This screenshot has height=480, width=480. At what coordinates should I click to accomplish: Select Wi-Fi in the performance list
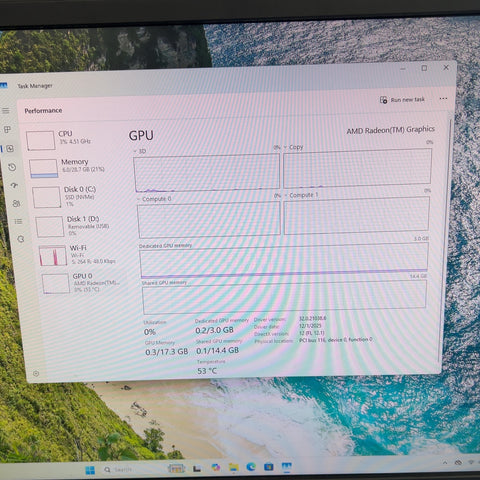point(82,255)
